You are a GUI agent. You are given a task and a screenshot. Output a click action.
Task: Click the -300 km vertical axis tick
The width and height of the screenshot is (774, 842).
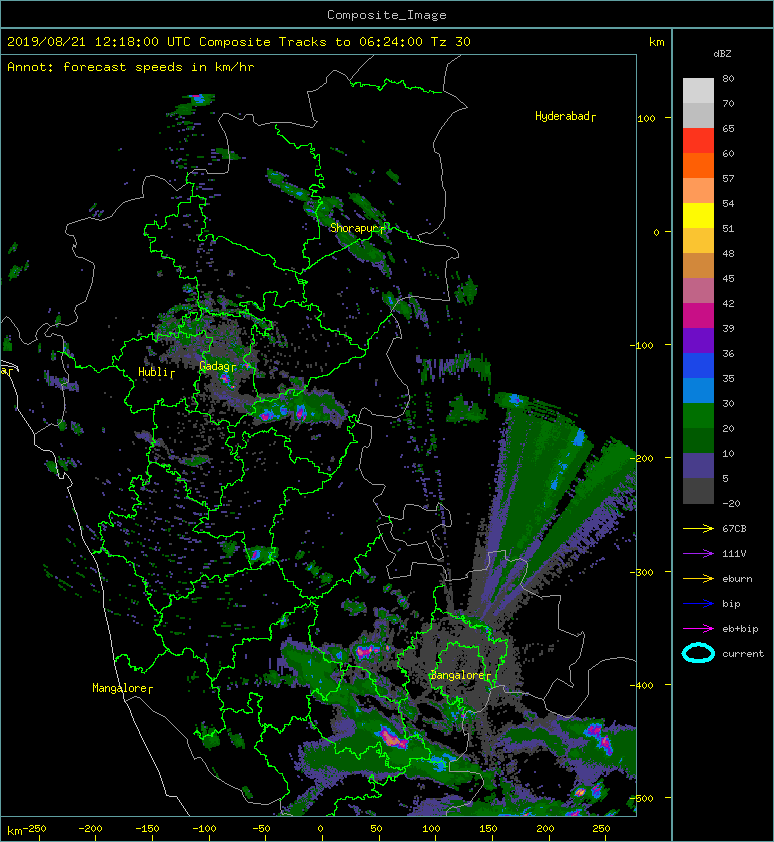pyautogui.click(x=641, y=572)
